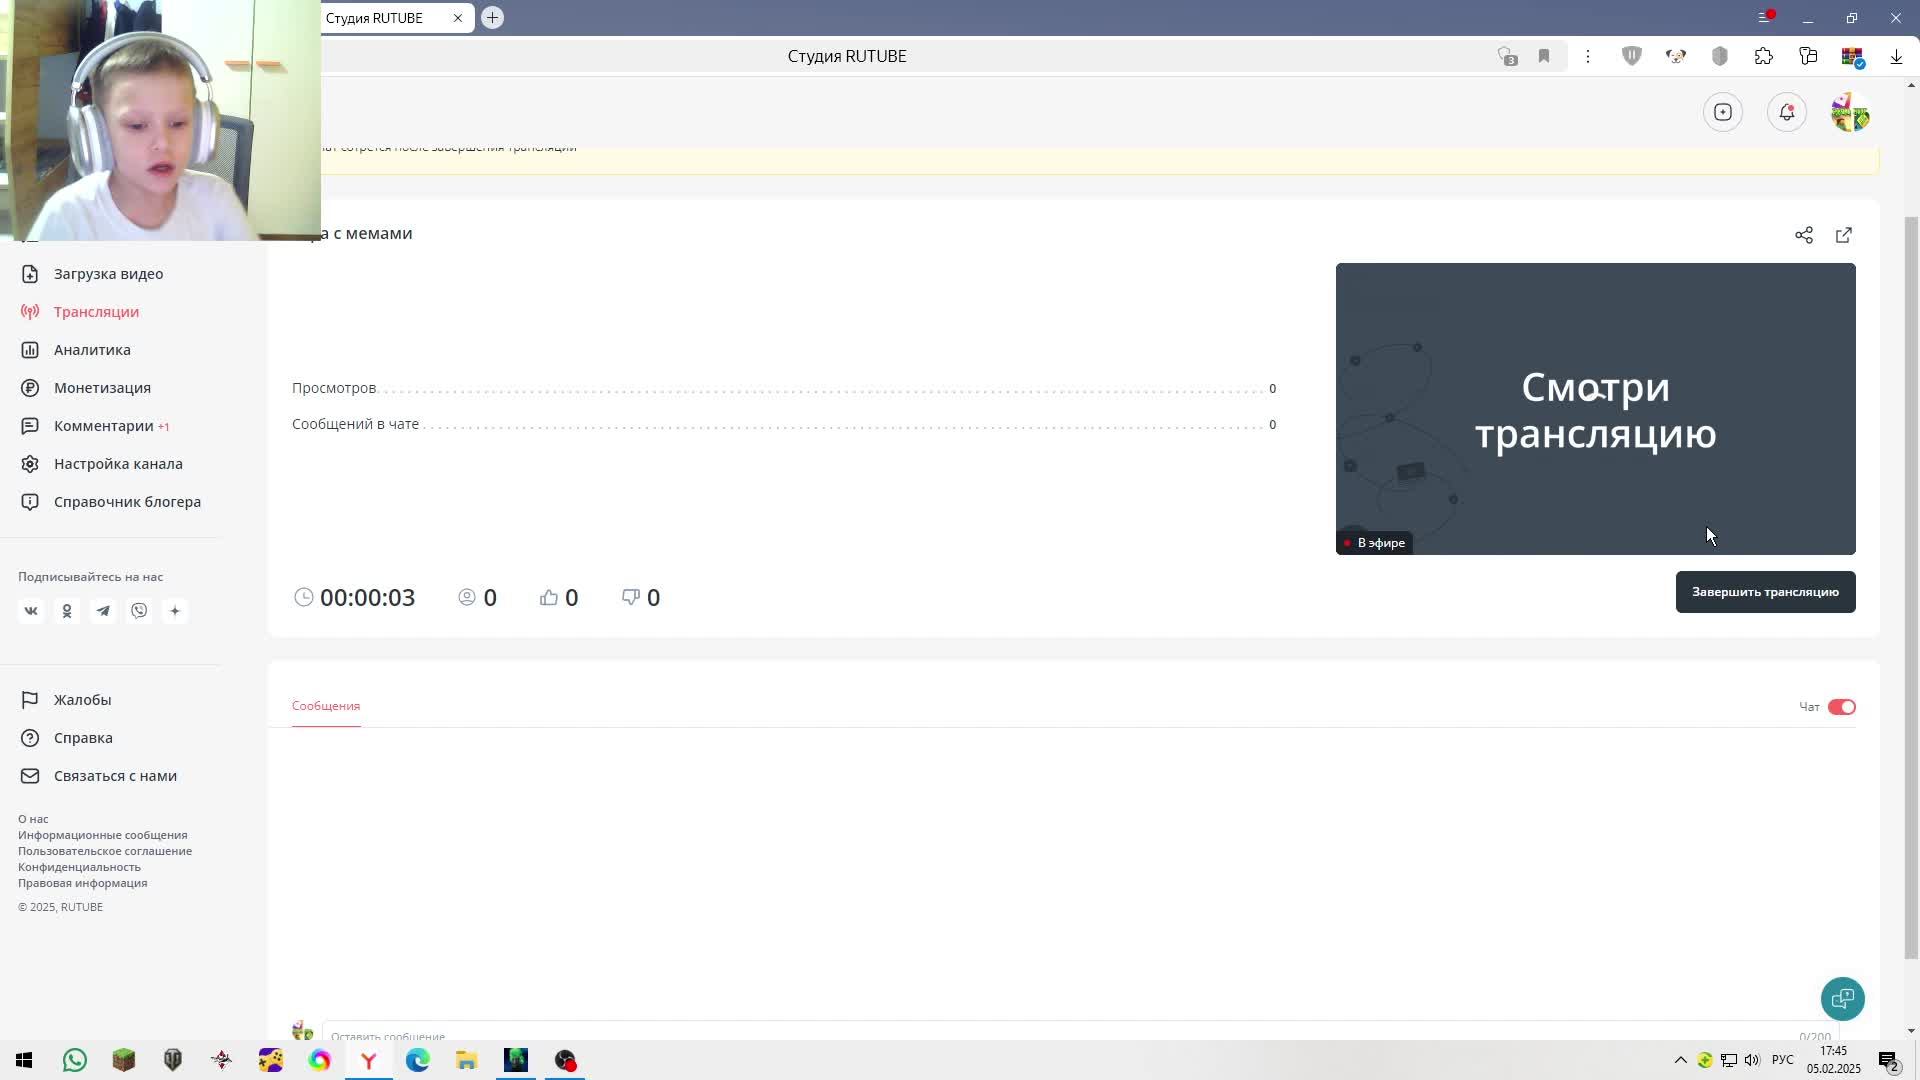Click the volume speaker tray icon
This screenshot has width=1920, height=1080.
click(x=1752, y=1060)
